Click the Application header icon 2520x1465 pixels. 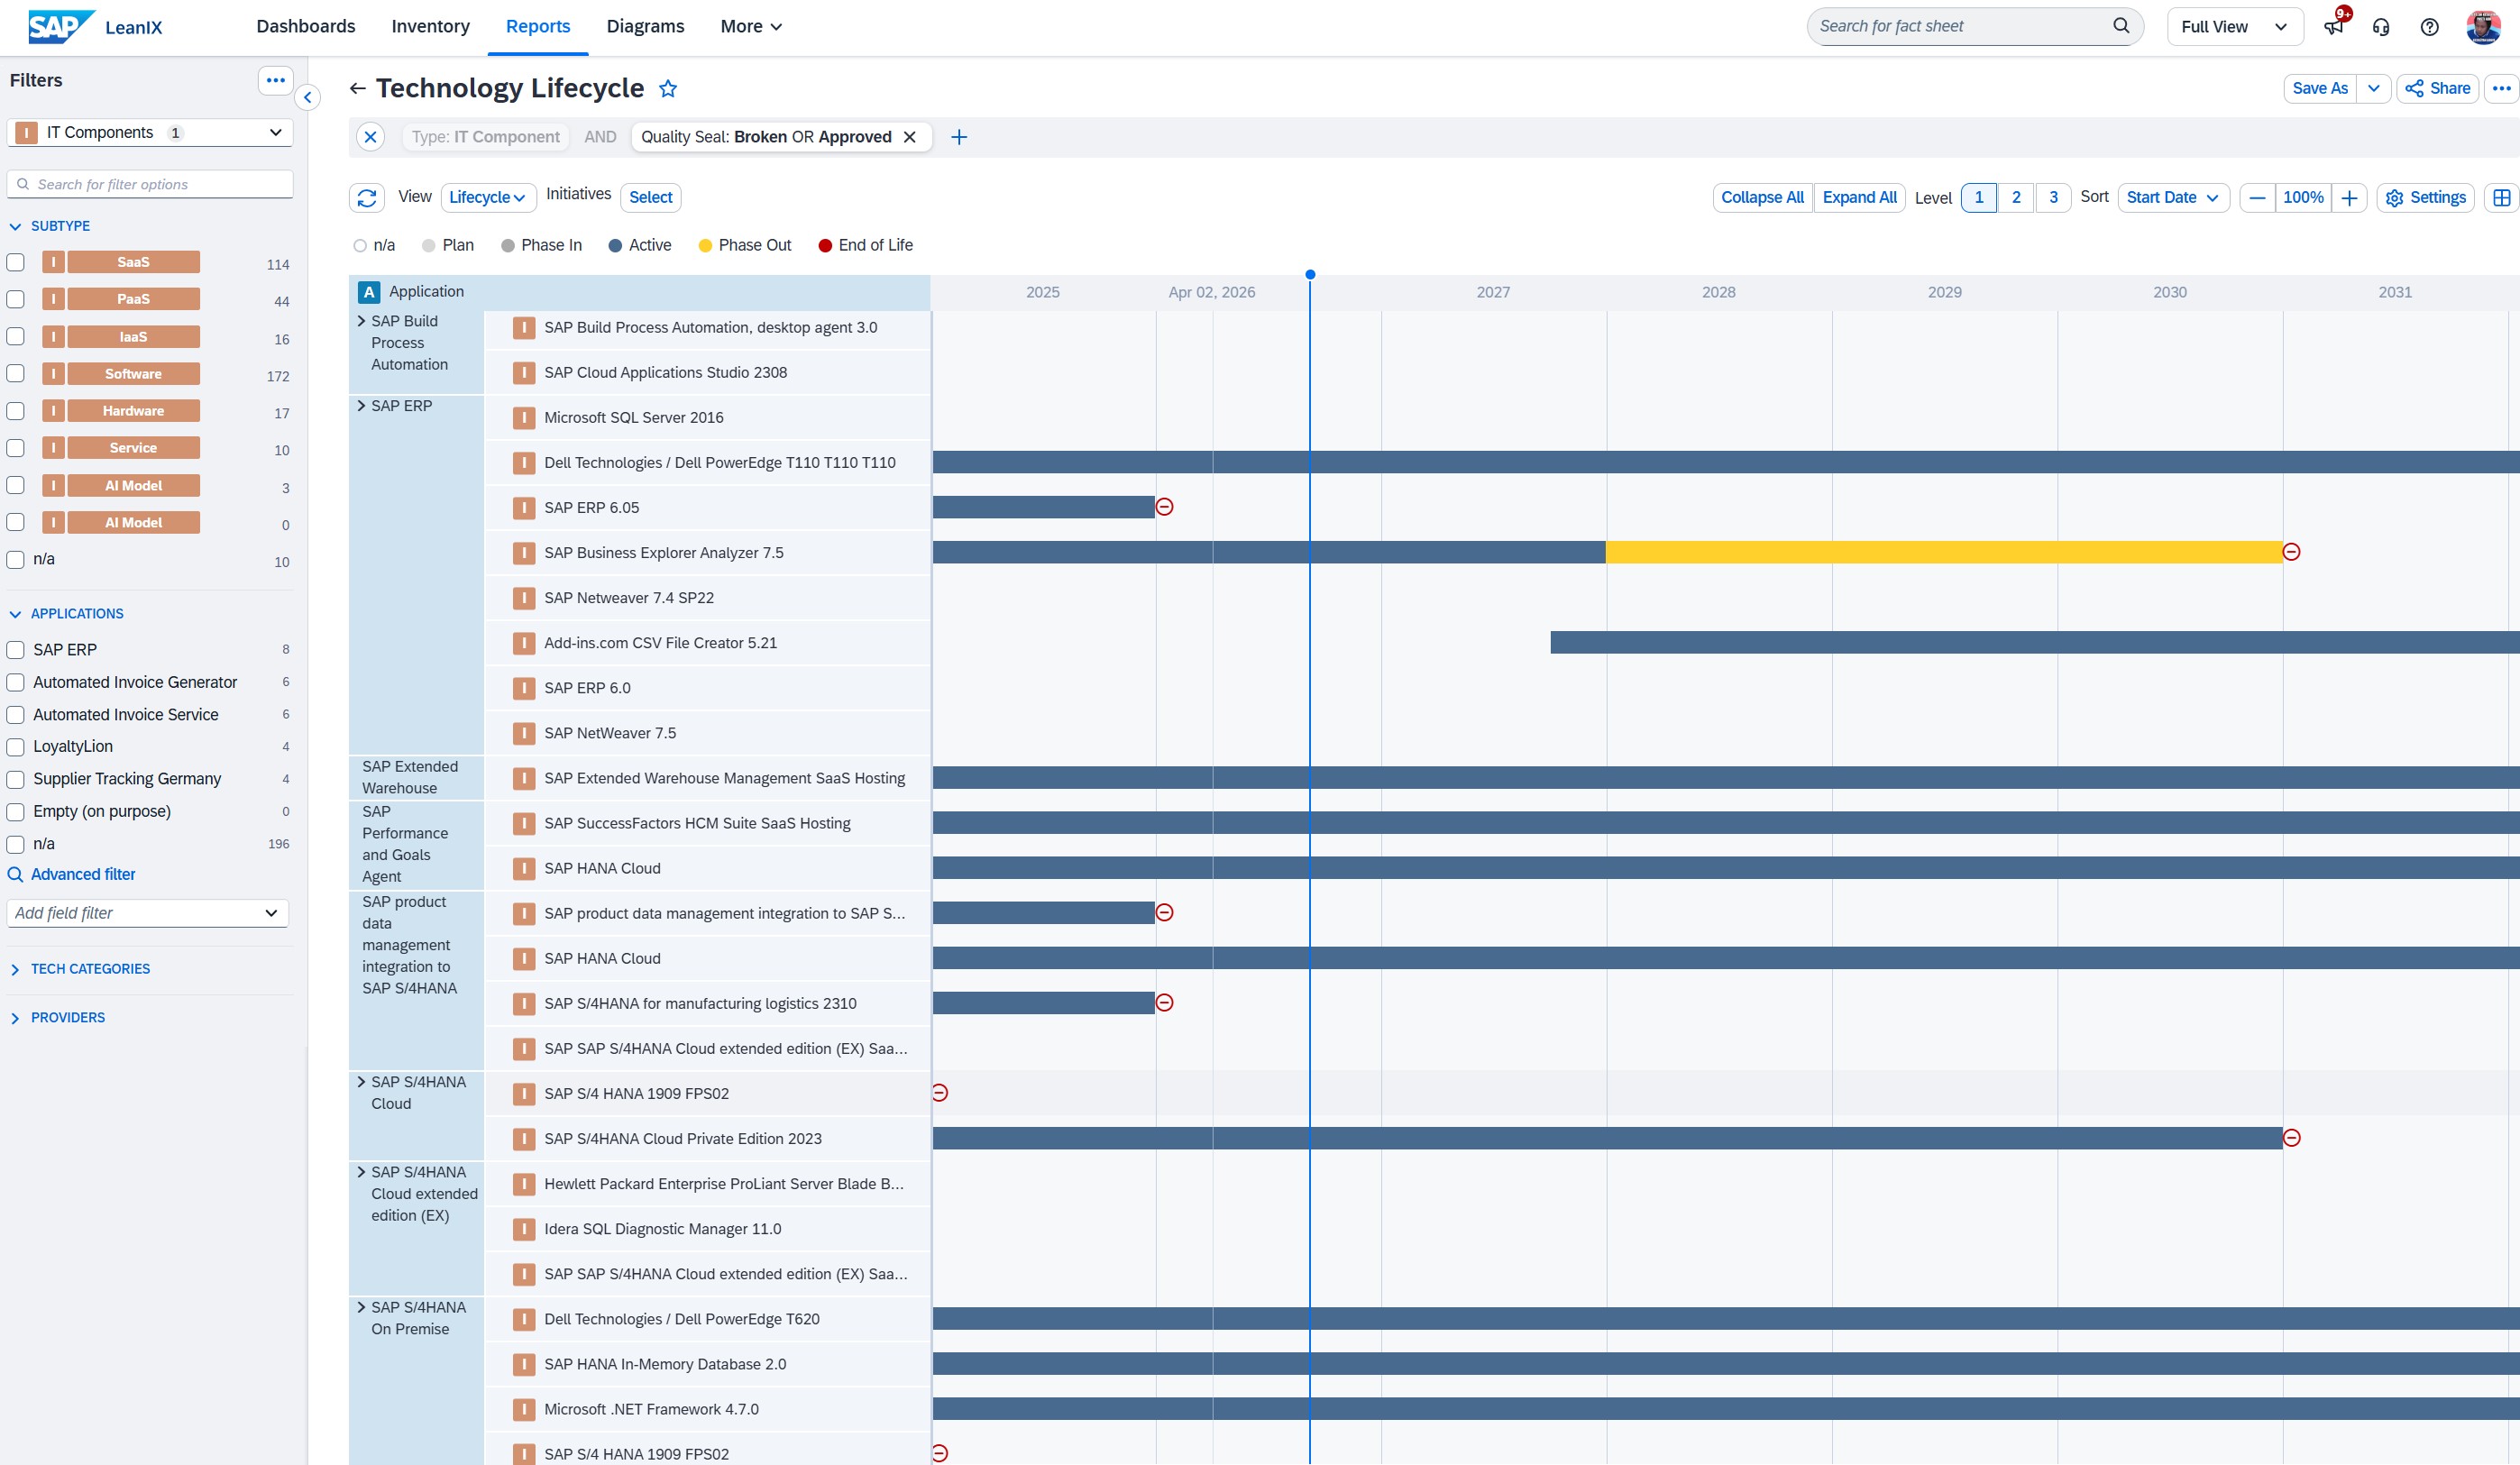point(370,292)
